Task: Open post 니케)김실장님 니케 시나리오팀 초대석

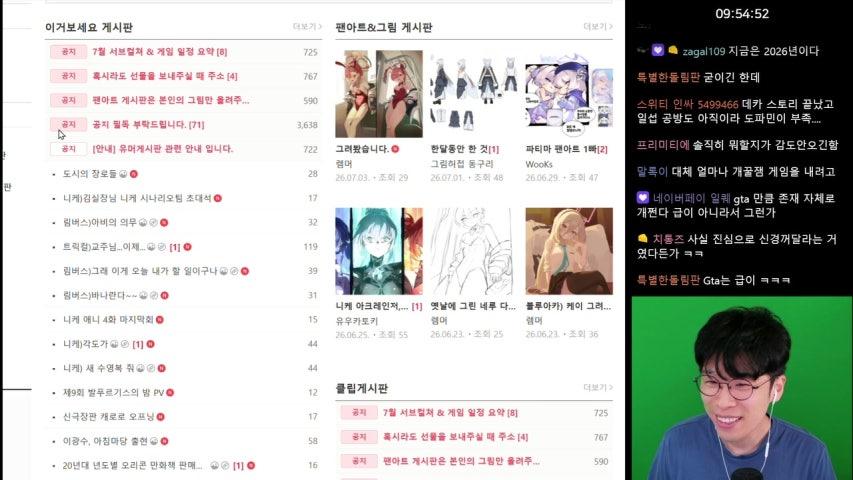Action: click(x=137, y=198)
